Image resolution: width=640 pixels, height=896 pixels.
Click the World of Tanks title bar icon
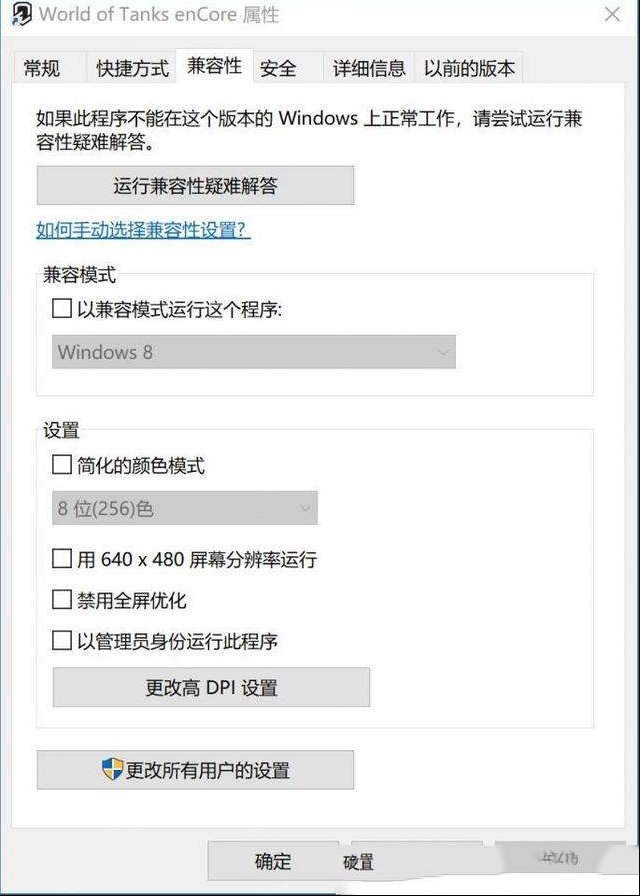[x=22, y=14]
